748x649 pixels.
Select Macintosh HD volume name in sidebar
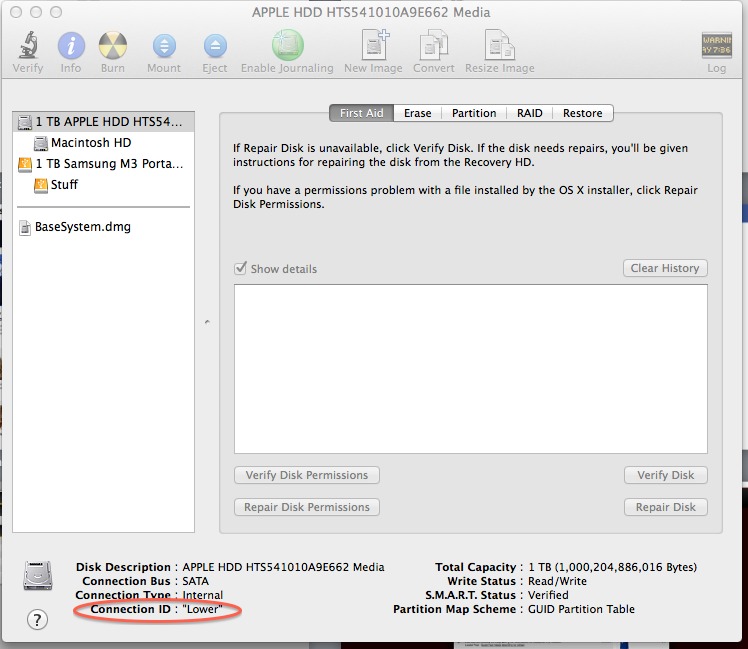click(91, 143)
